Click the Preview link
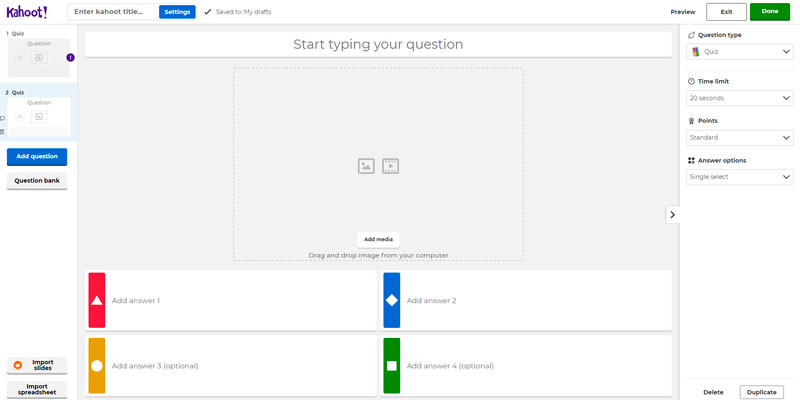Viewport: 800px width, 400px height. (x=683, y=12)
